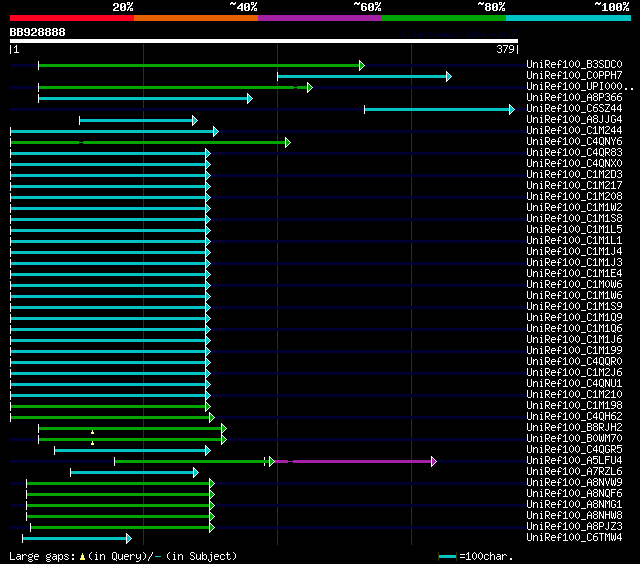Click the orange ~40% identity legend segment
The width and height of the screenshot is (640, 564).
196,18
